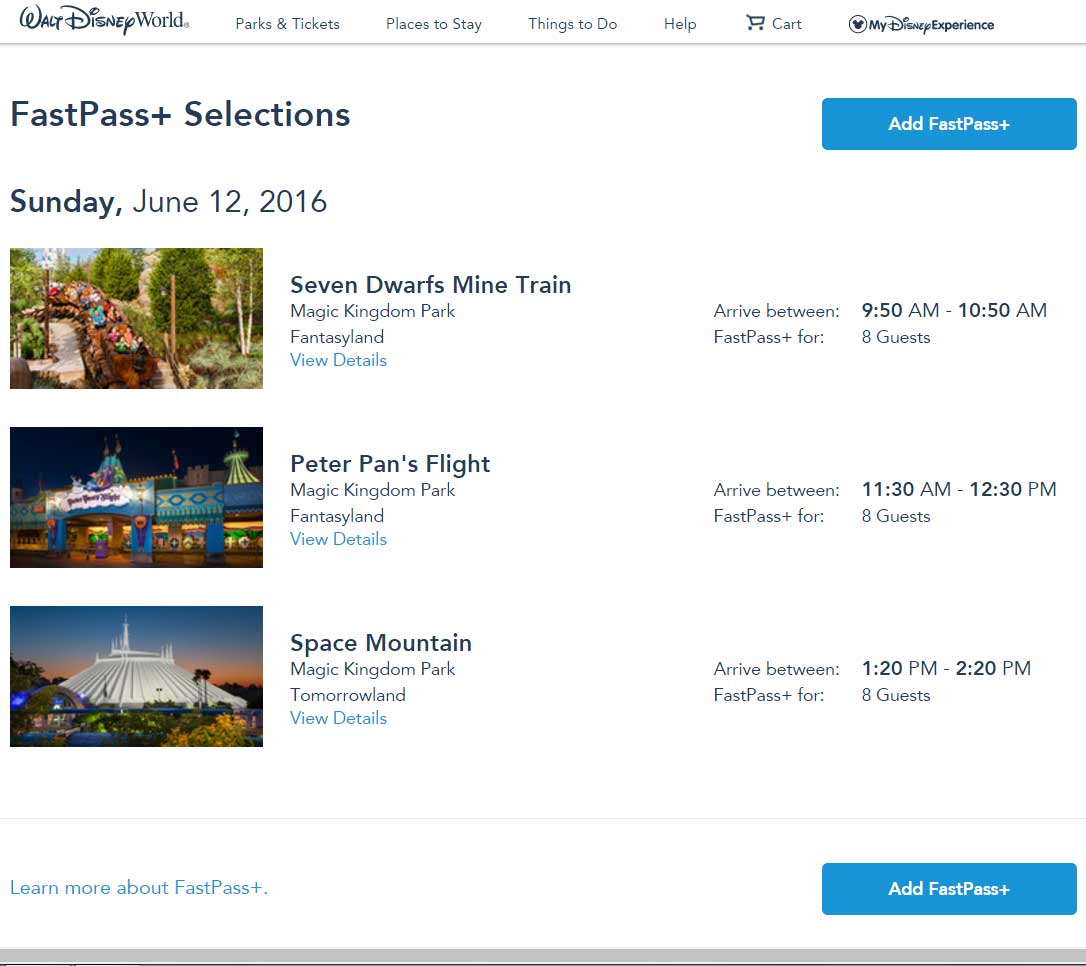Click the 9:50 AM - 10:50 AM time window

954,310
